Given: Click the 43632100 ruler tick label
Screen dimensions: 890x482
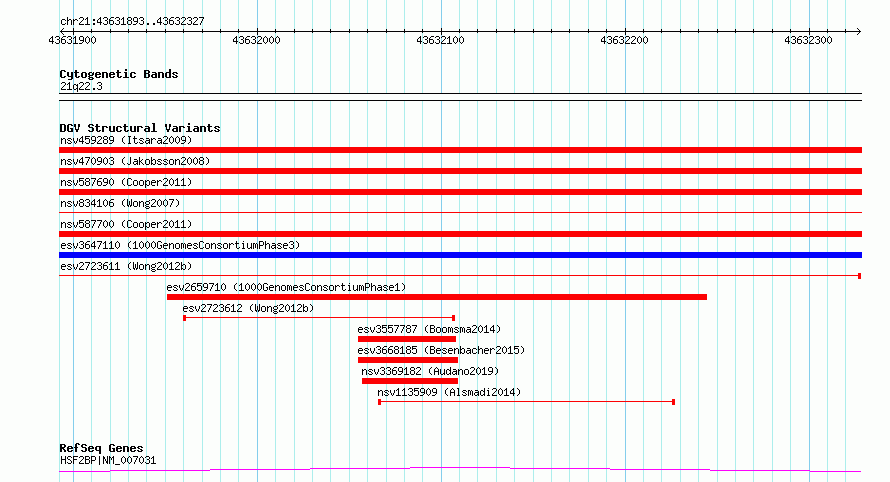Looking at the screenshot, I should (440, 40).
